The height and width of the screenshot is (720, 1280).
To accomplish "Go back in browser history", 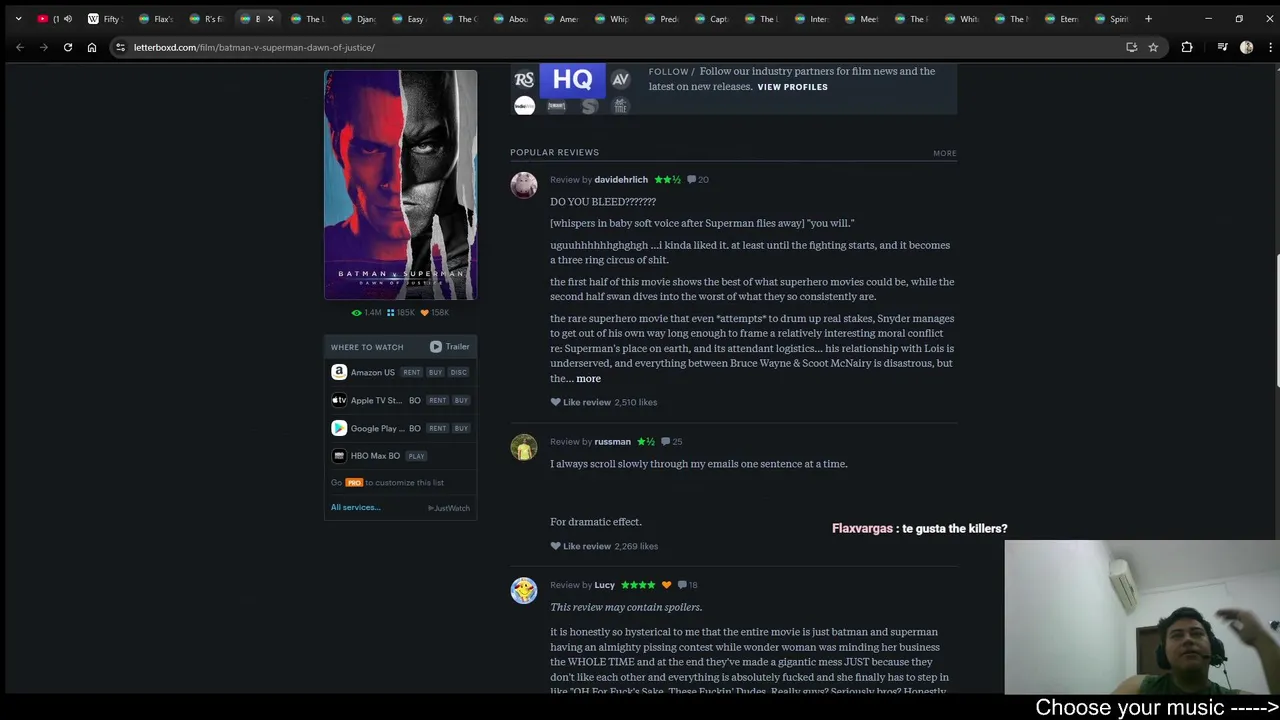I will [x=20, y=47].
